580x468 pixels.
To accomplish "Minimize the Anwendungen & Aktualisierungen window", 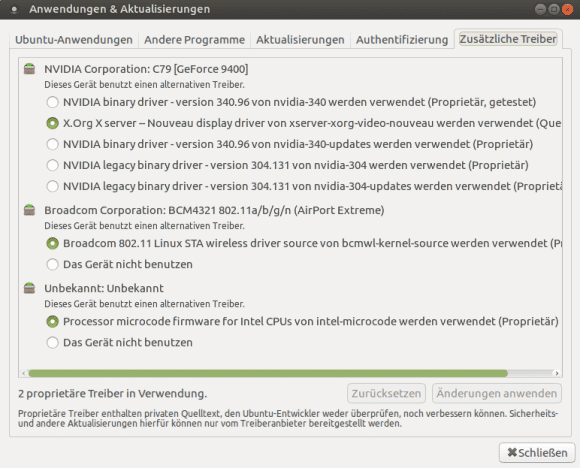I will (x=540, y=9).
